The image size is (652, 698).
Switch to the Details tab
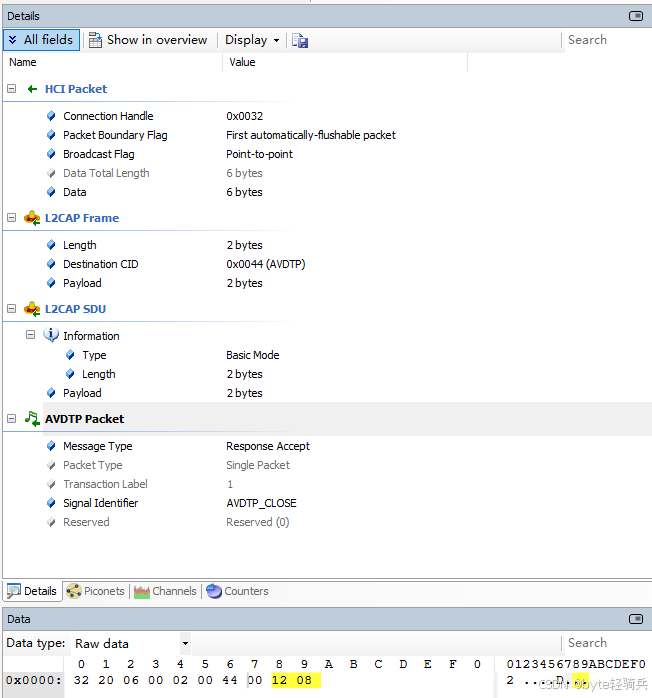[x=32, y=591]
